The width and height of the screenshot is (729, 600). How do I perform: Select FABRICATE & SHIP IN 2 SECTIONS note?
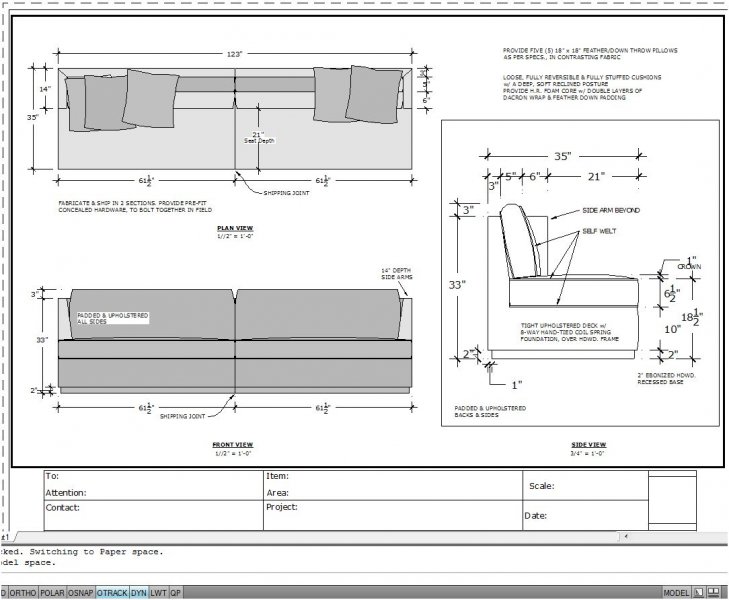(135, 206)
